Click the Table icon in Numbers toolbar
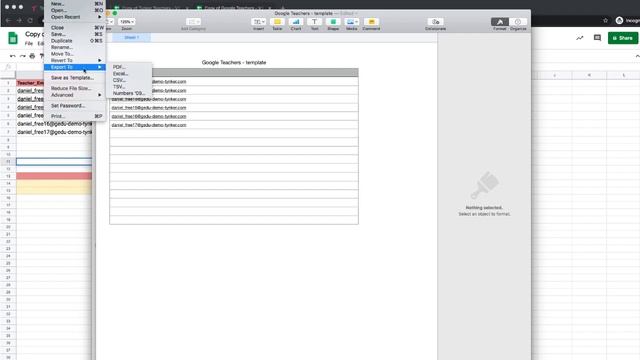 (x=277, y=22)
